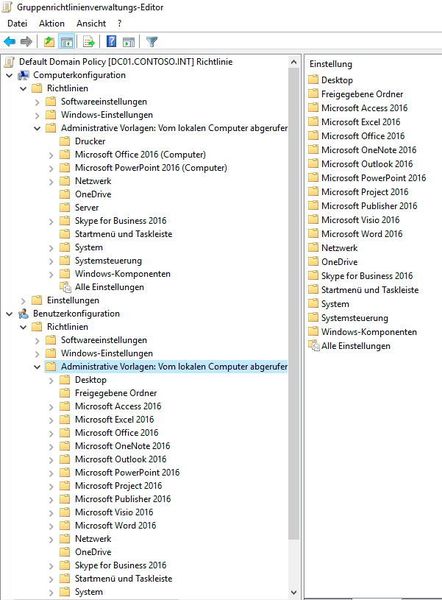Click the tree pane vertical scrollbar thumb
This screenshot has height=600, width=442.
click(x=294, y=304)
